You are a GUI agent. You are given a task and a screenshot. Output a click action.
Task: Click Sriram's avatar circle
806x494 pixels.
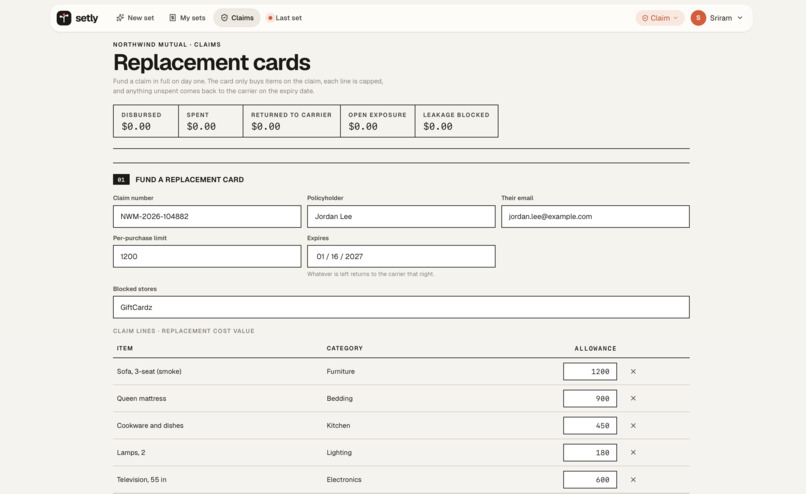point(698,18)
